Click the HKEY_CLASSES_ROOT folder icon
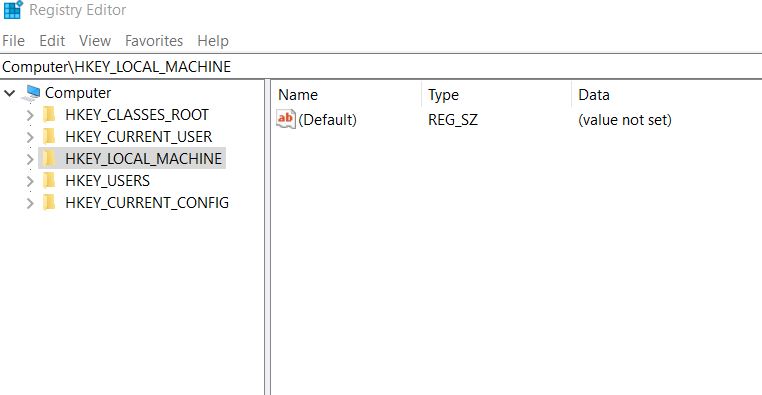The height and width of the screenshot is (395, 762). coord(49,115)
